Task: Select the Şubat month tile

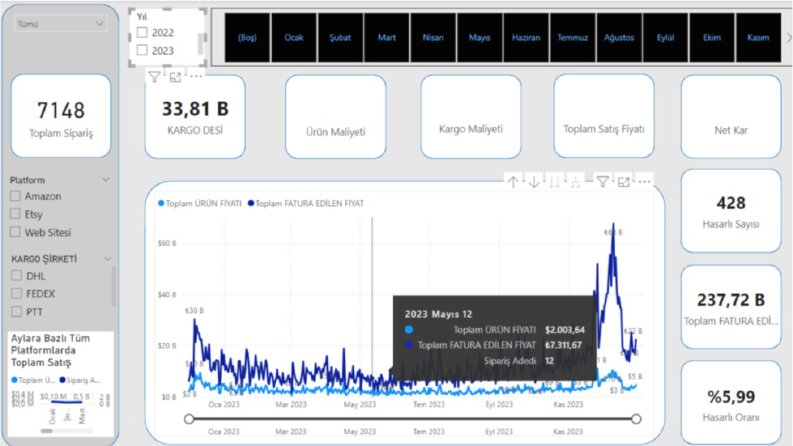Action: [340, 37]
